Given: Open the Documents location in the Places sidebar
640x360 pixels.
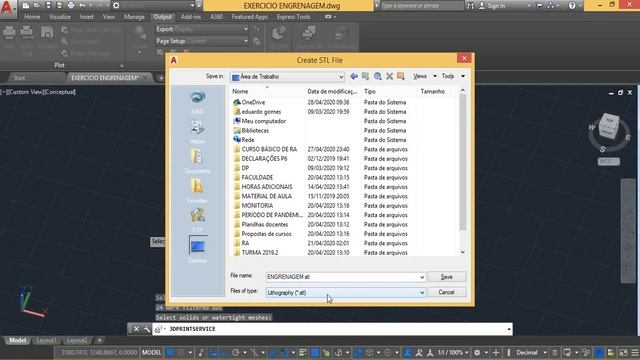Looking at the screenshot, I should (x=198, y=161).
